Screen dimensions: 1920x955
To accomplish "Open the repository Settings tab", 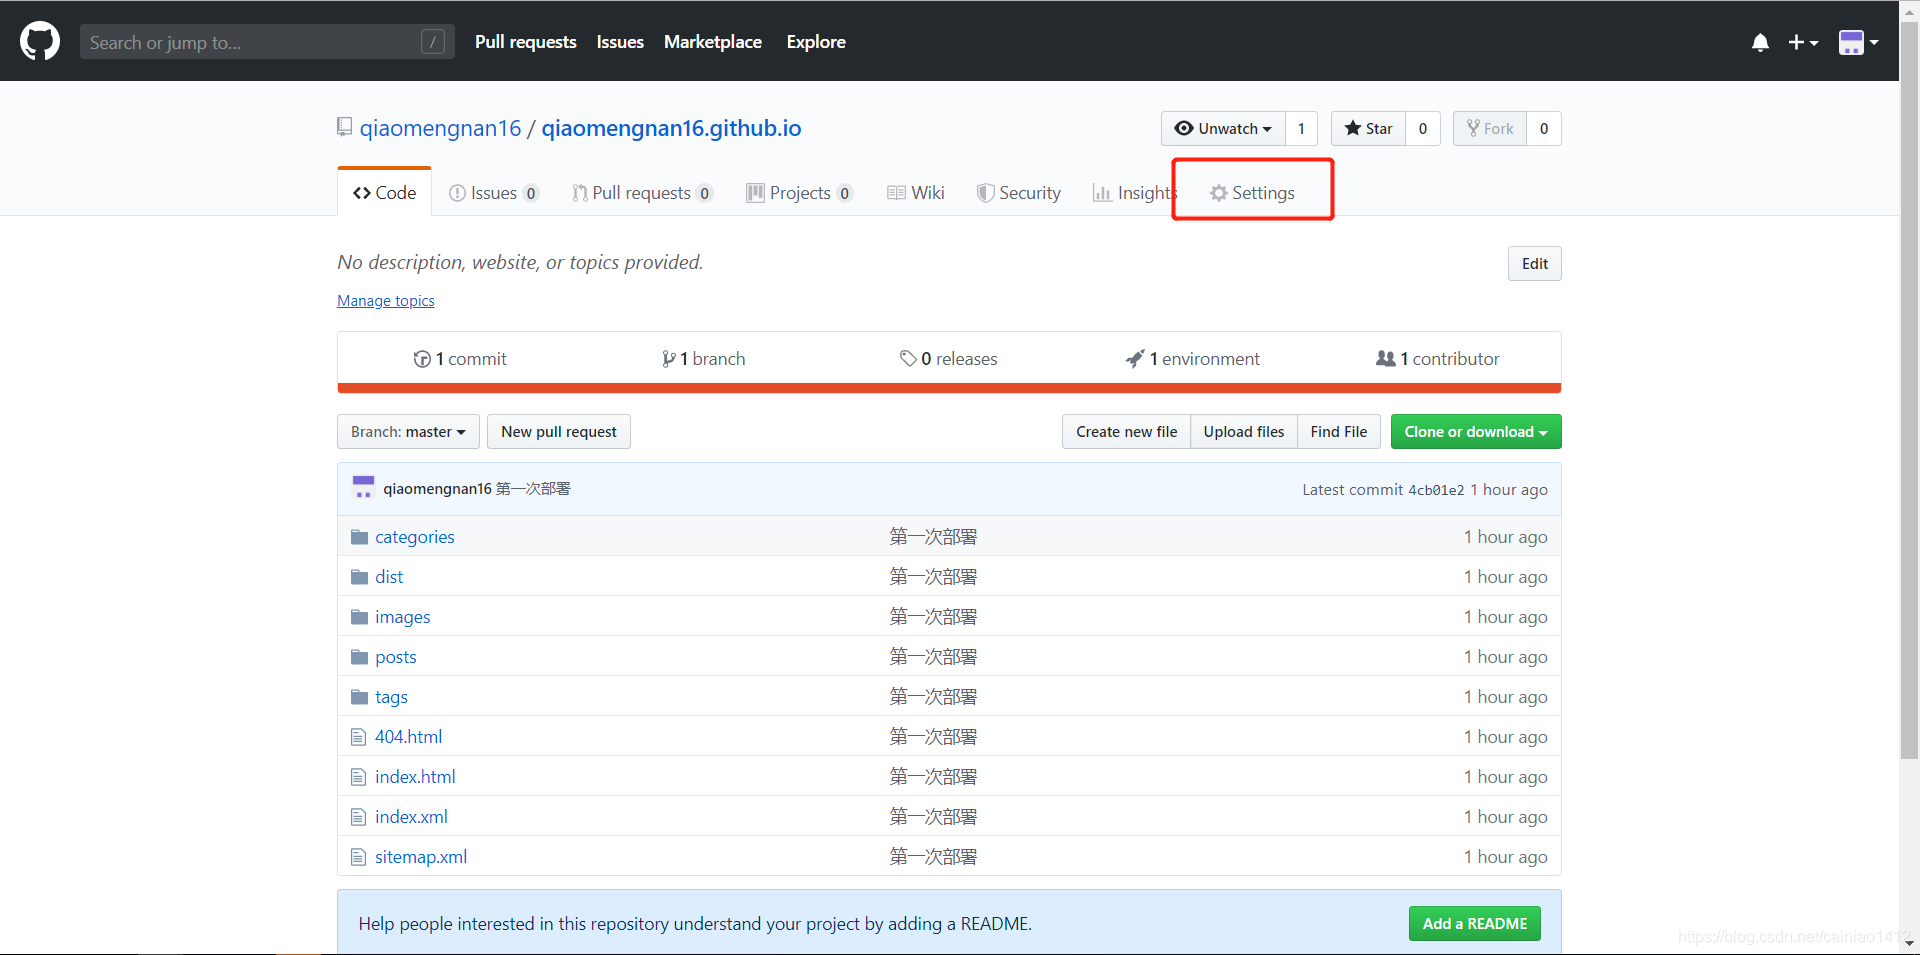I will pyautogui.click(x=1252, y=193).
